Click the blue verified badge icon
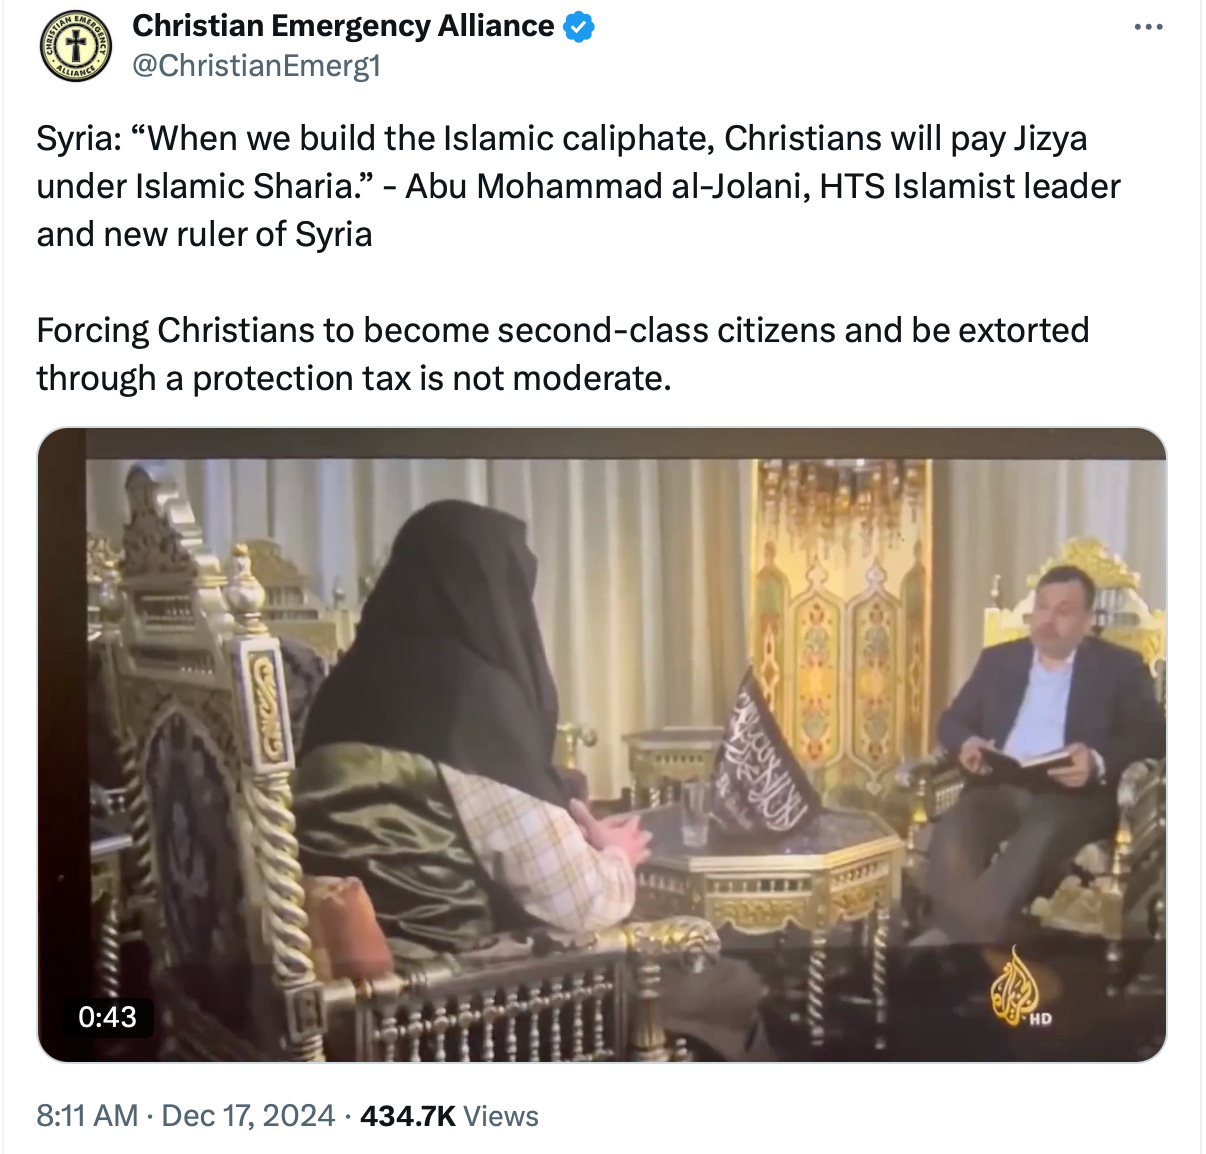 [579, 27]
